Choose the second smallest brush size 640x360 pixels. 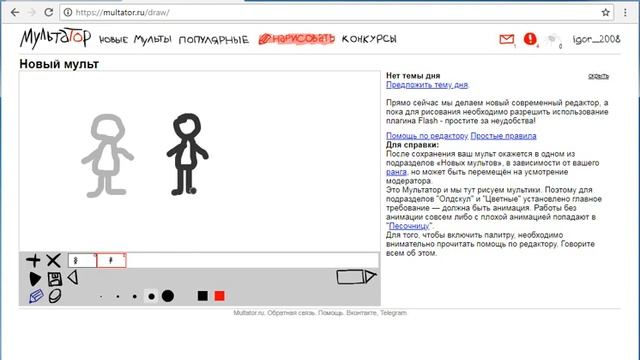118,297
